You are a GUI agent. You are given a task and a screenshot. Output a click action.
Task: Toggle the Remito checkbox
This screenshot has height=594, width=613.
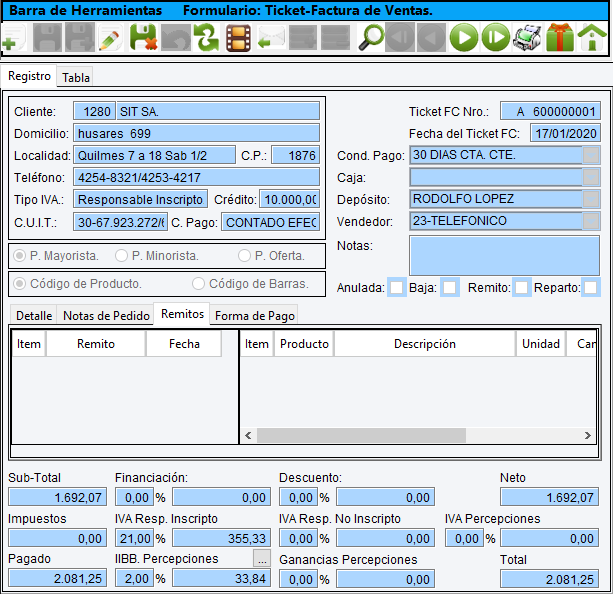(521, 288)
